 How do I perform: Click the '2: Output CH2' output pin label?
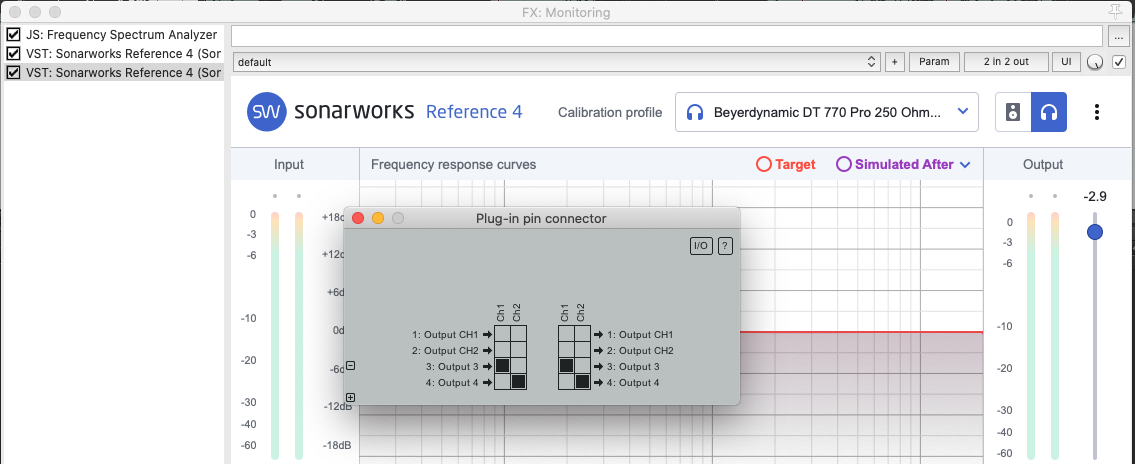click(640, 350)
